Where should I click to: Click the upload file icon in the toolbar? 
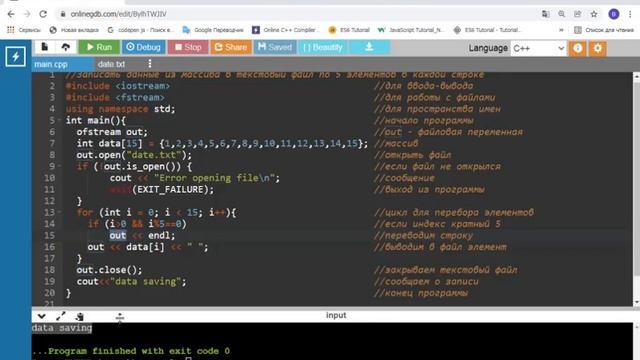[65, 47]
